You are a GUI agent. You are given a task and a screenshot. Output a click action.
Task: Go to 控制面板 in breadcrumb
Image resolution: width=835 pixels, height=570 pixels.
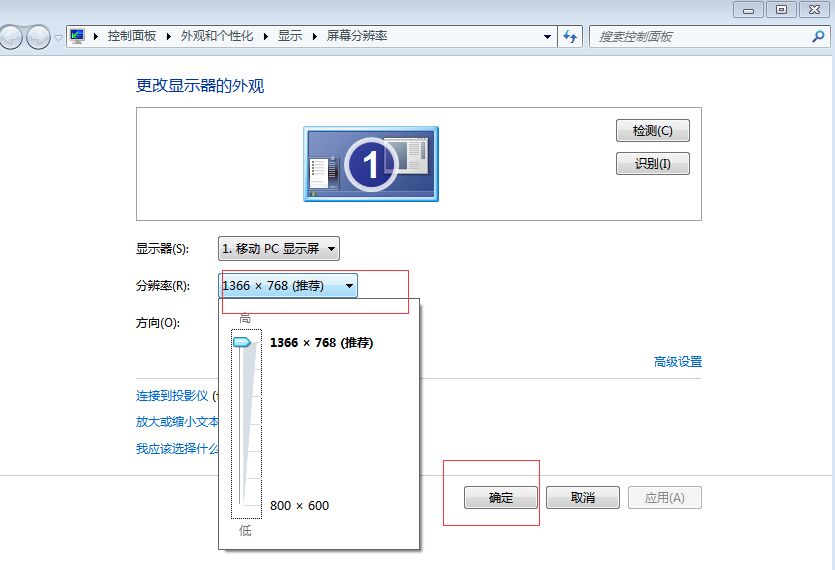[132, 36]
